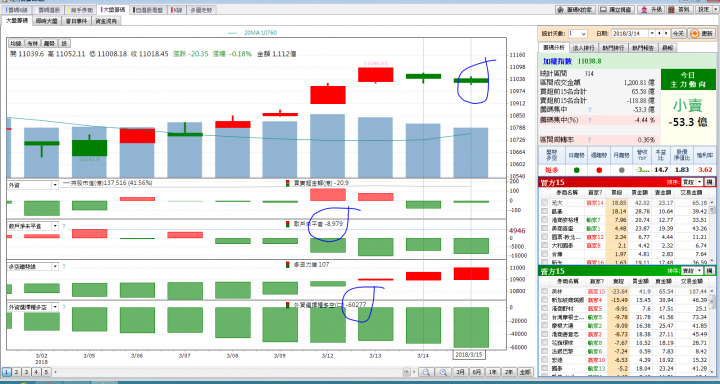
Task: Select the 全部 all range button
Action: tap(524, 372)
